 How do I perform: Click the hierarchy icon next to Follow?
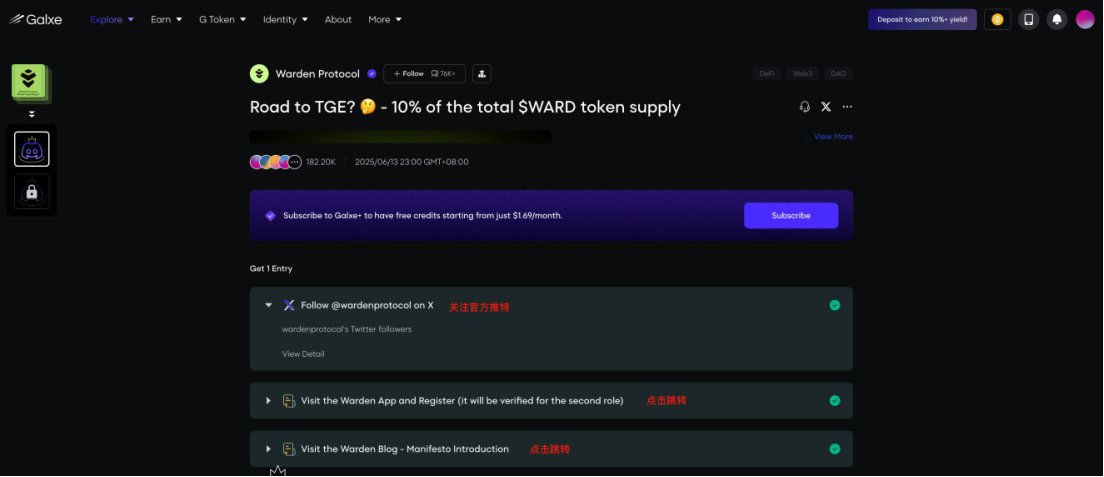pyautogui.click(x=482, y=73)
